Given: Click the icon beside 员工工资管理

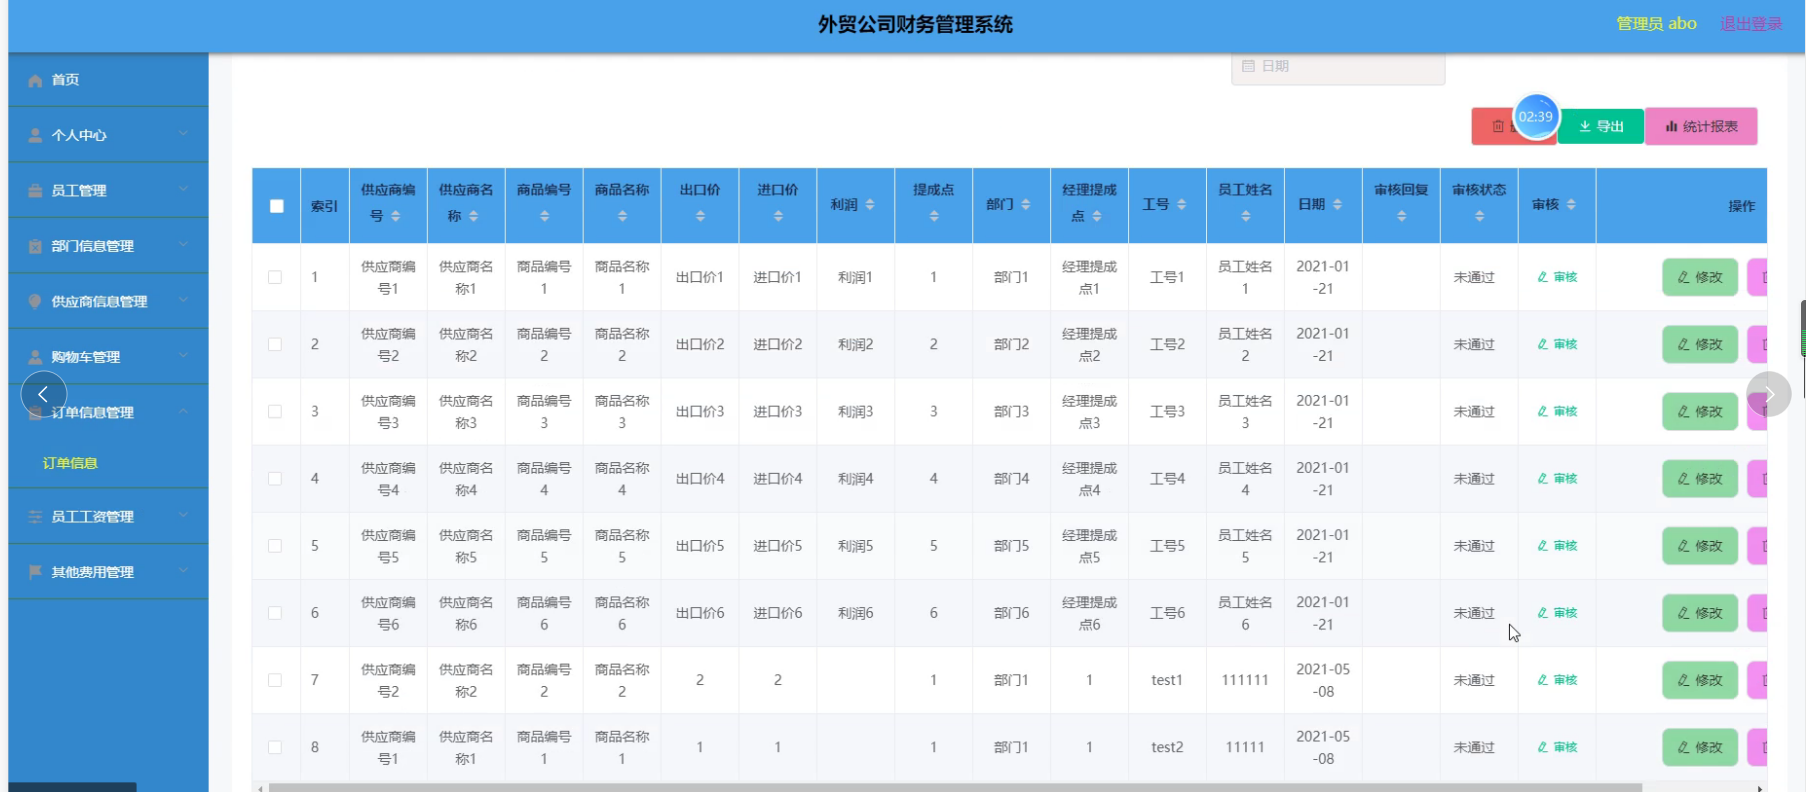Looking at the screenshot, I should click(35, 517).
